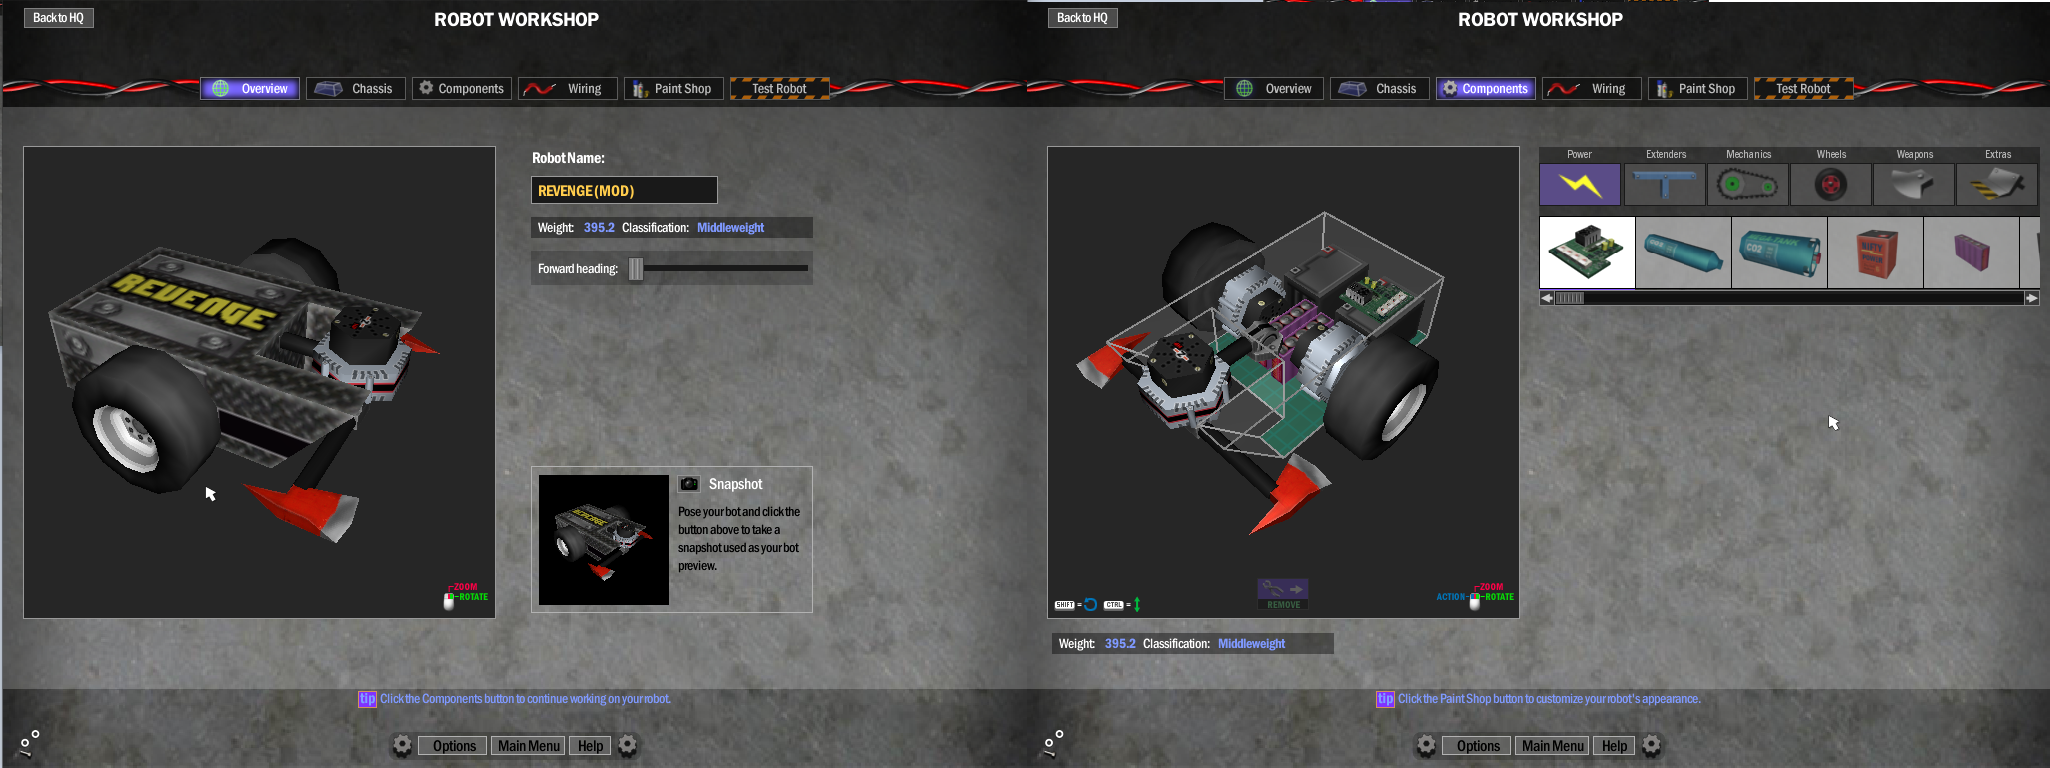Image resolution: width=2050 pixels, height=768 pixels.
Task: Choose the Mega-Tank CO2 component
Action: (x=1779, y=253)
